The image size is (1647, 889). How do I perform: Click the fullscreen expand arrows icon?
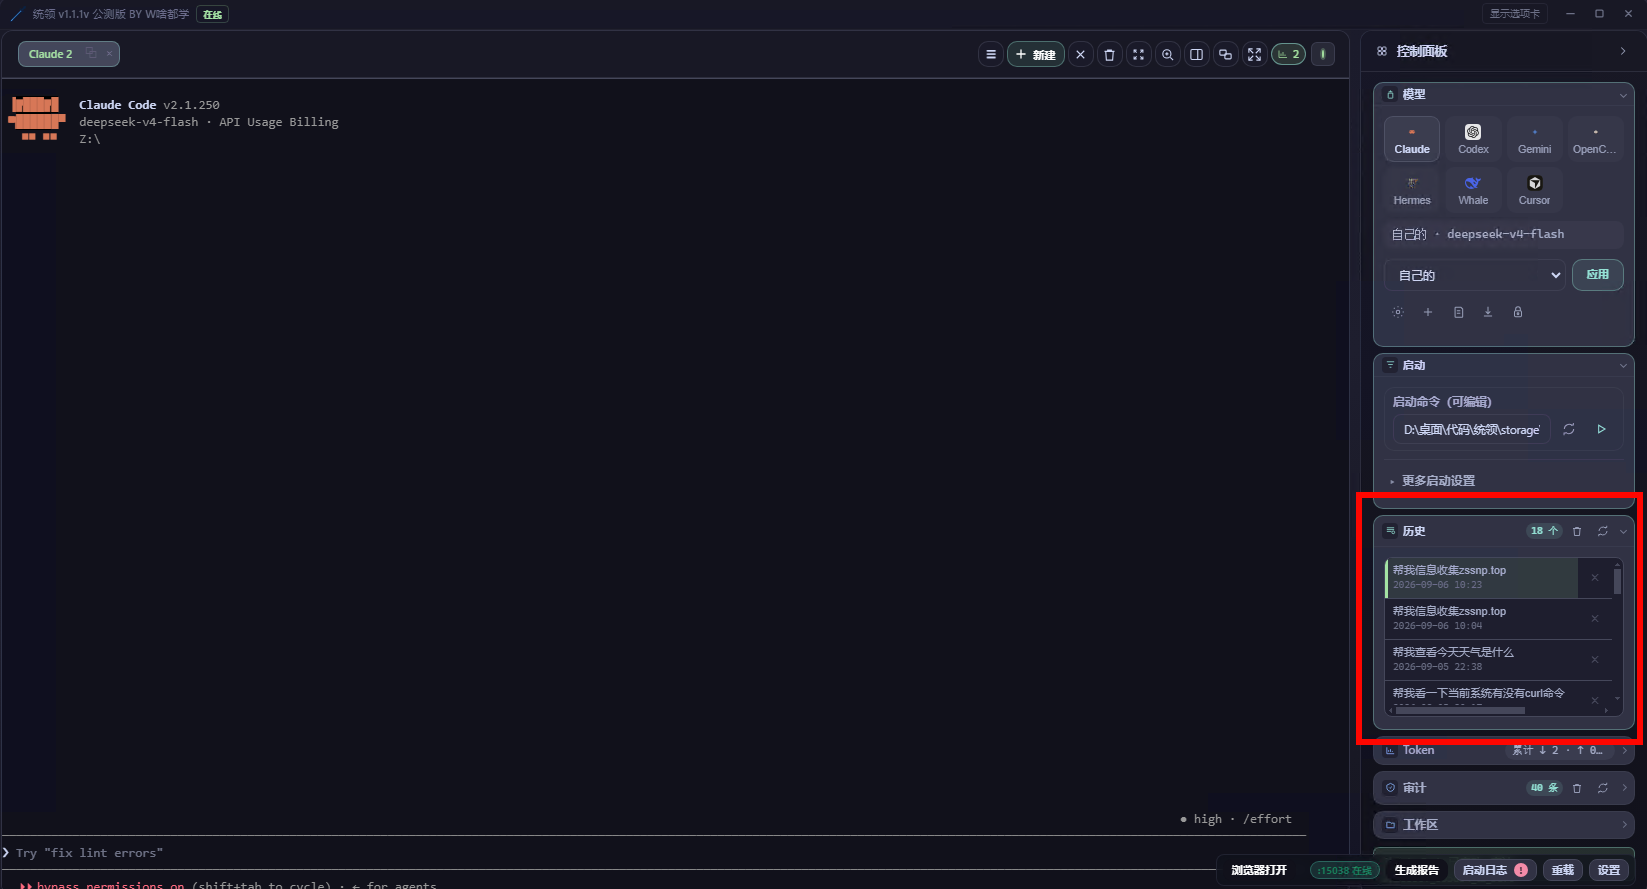1254,55
